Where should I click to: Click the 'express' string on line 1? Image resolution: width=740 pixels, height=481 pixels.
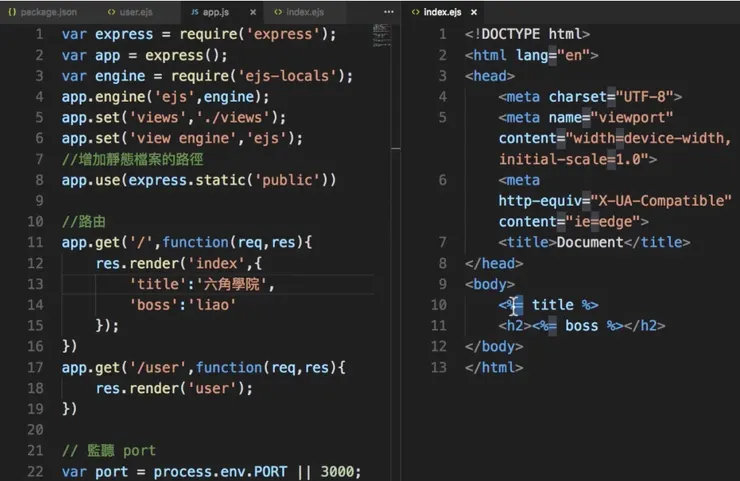[x=283, y=34]
